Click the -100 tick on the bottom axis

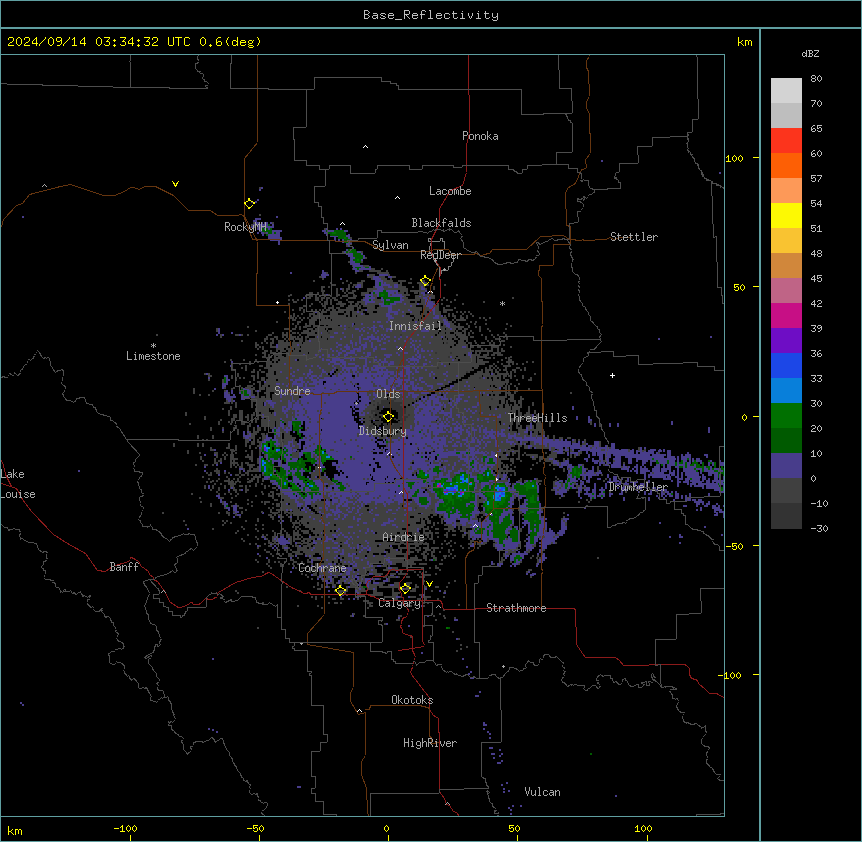coord(125,828)
